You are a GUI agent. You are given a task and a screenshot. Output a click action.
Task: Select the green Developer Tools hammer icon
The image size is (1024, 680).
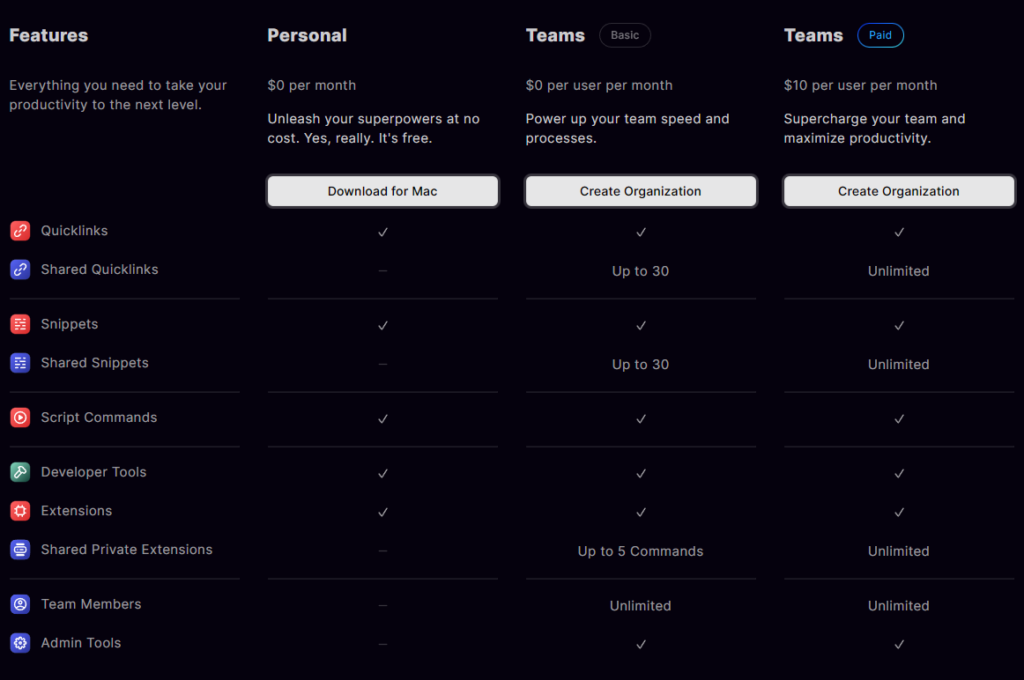pos(20,472)
